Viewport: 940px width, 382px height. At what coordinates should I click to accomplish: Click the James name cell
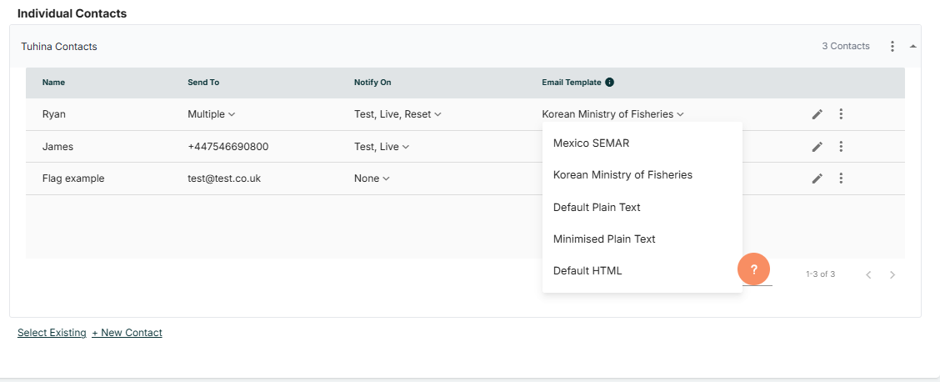point(58,146)
